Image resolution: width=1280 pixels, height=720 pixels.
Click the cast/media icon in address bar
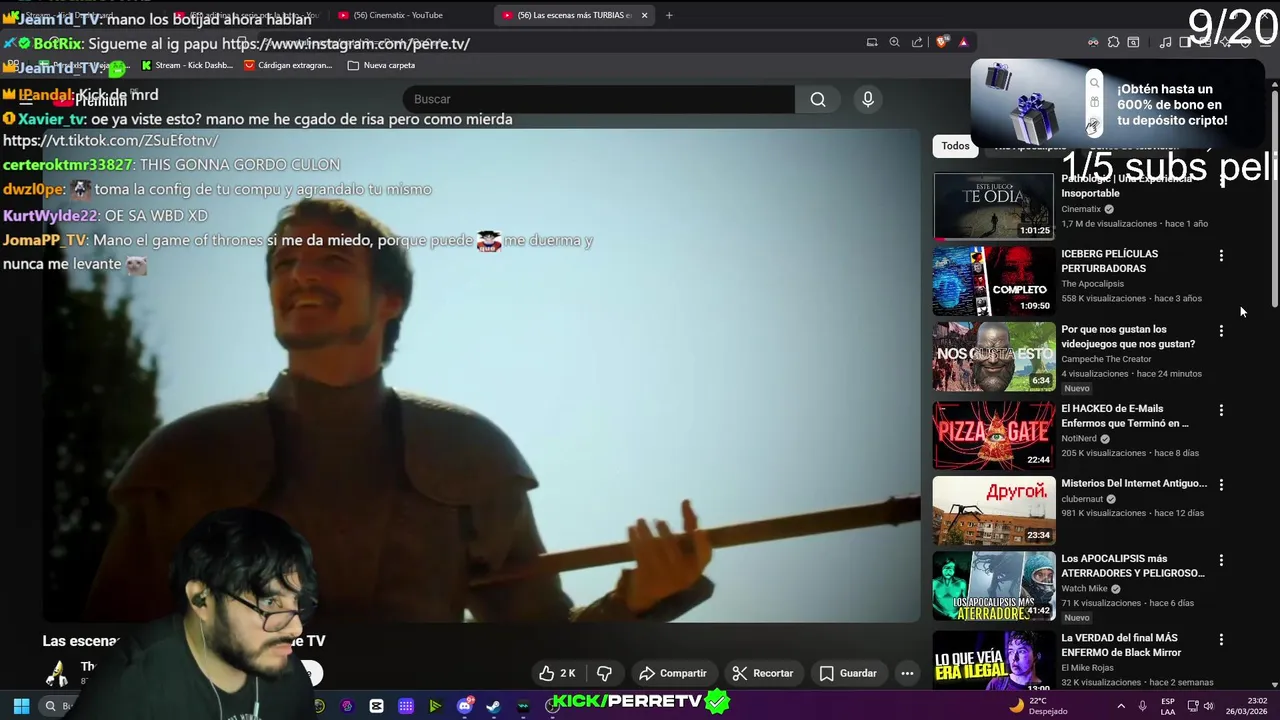[872, 42]
